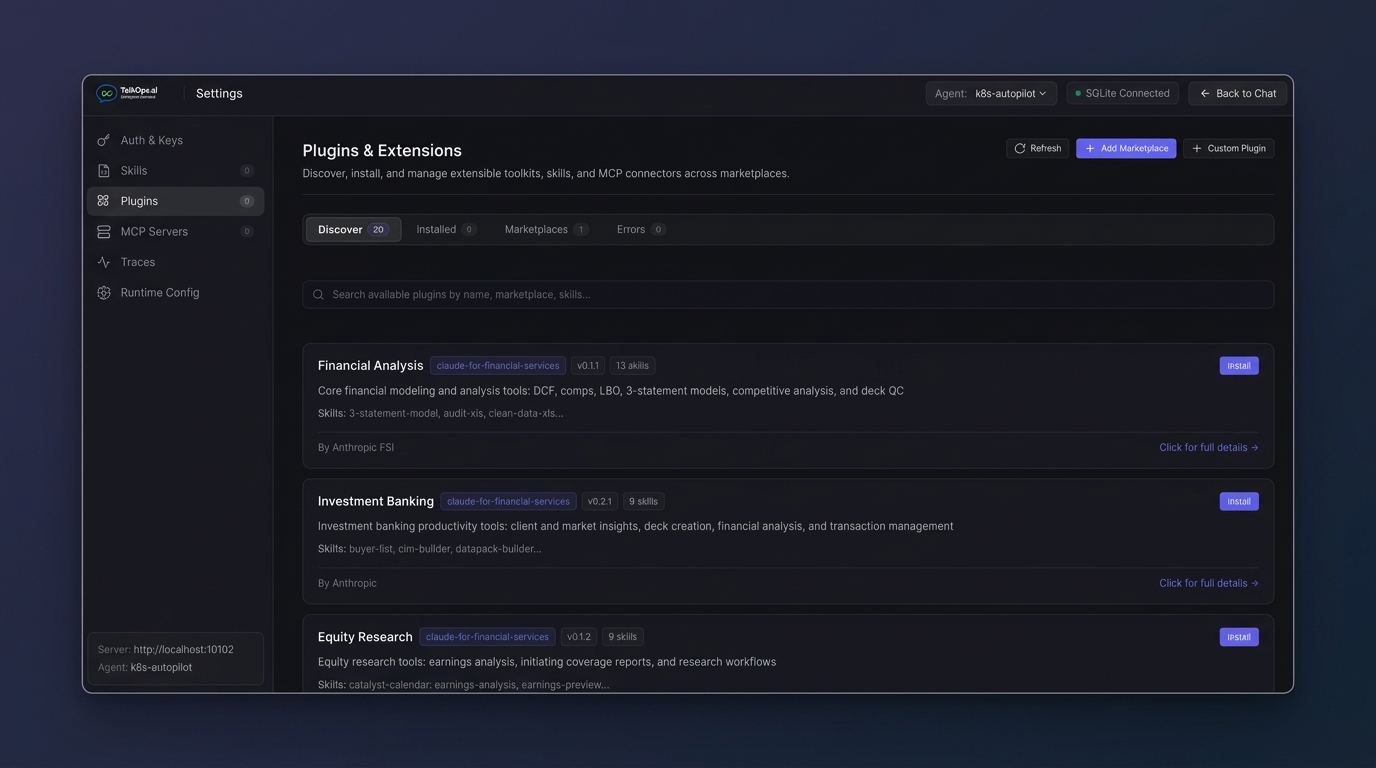The height and width of the screenshot is (768, 1376).
Task: Click the Equity Research plugin title
Action: point(365,637)
